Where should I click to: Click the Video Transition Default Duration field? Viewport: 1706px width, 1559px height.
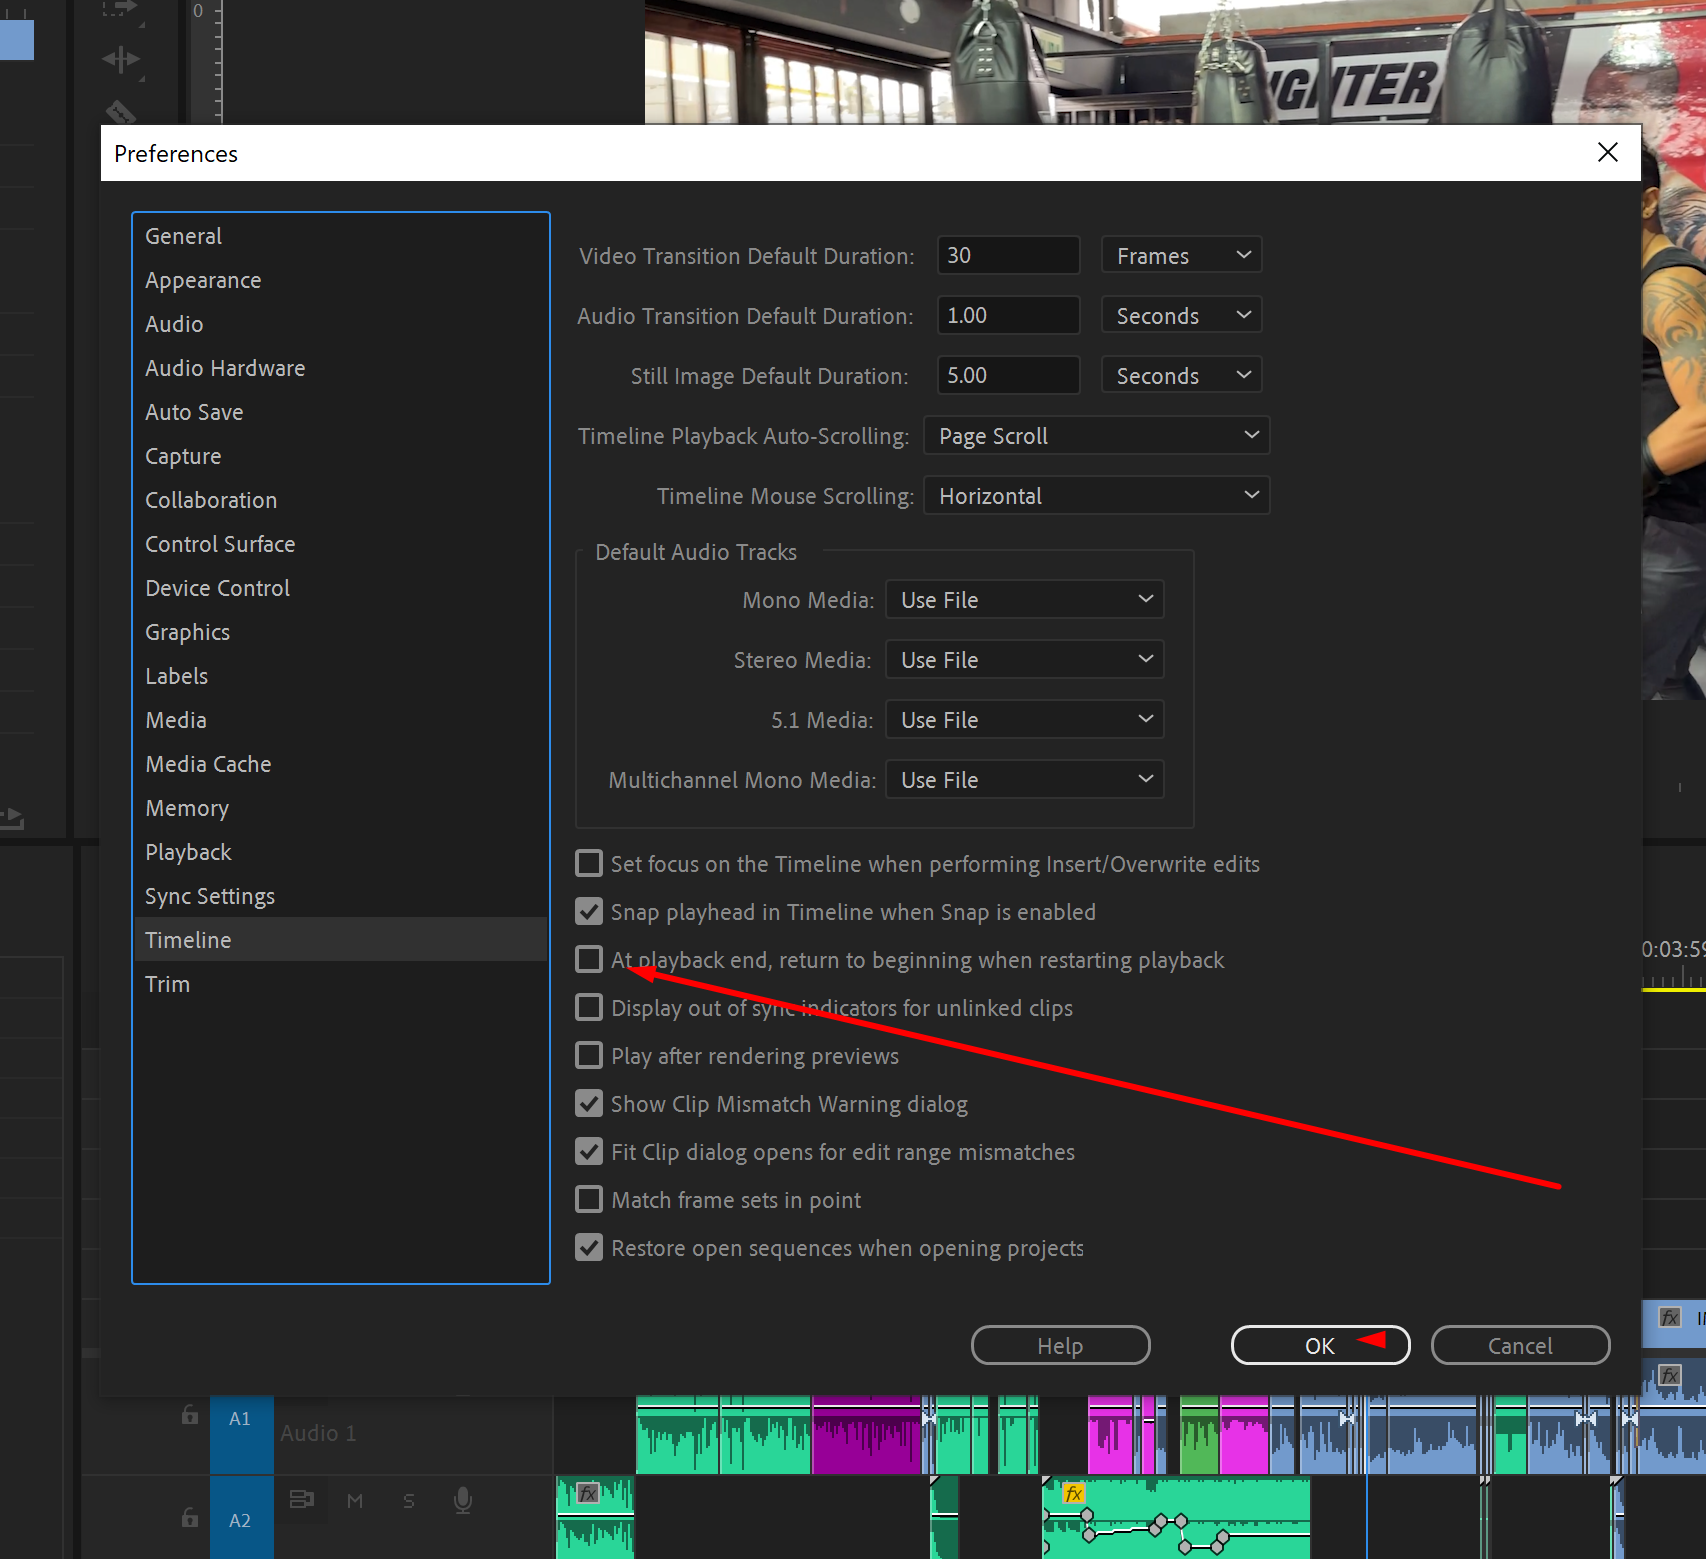click(x=1008, y=255)
